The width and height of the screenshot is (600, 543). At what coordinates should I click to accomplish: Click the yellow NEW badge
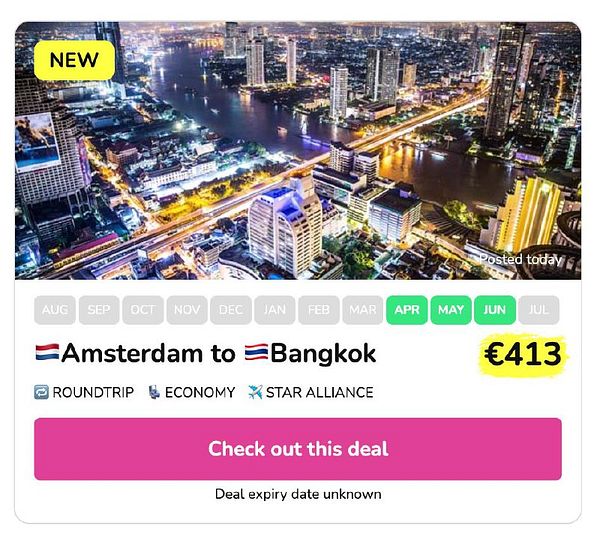74,60
